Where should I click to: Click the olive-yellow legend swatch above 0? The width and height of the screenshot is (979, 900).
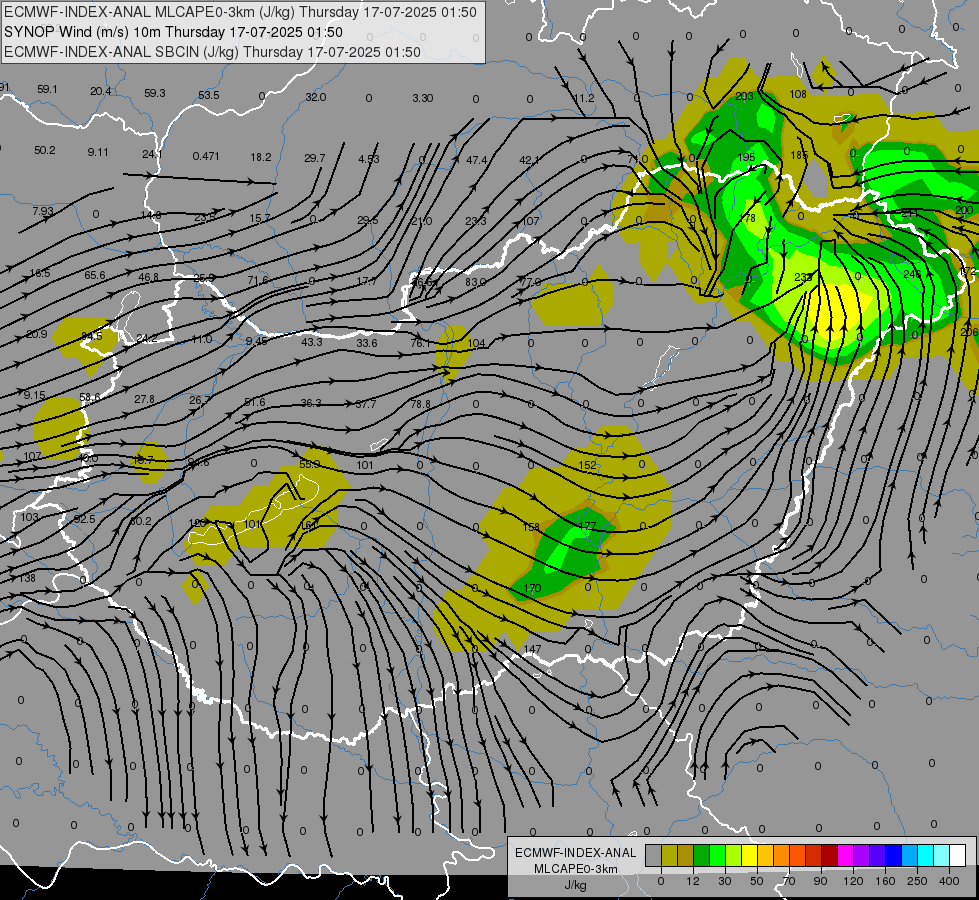[x=669, y=856]
